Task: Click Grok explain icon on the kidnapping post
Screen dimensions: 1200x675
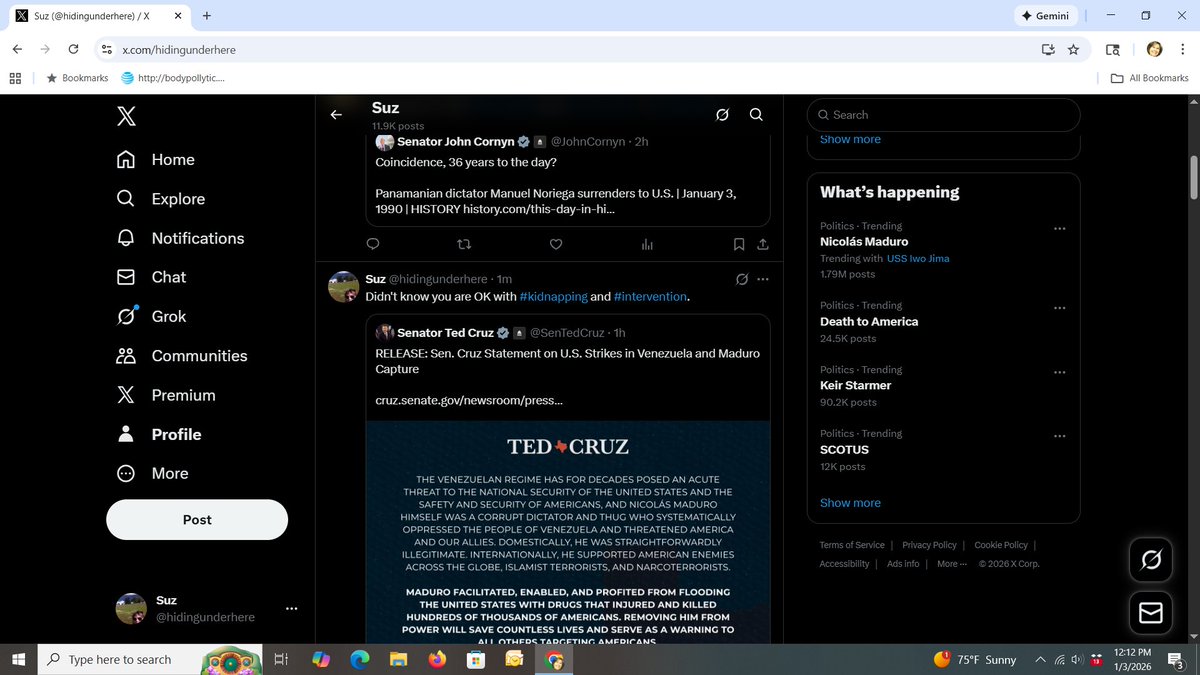Action: pyautogui.click(x=741, y=279)
